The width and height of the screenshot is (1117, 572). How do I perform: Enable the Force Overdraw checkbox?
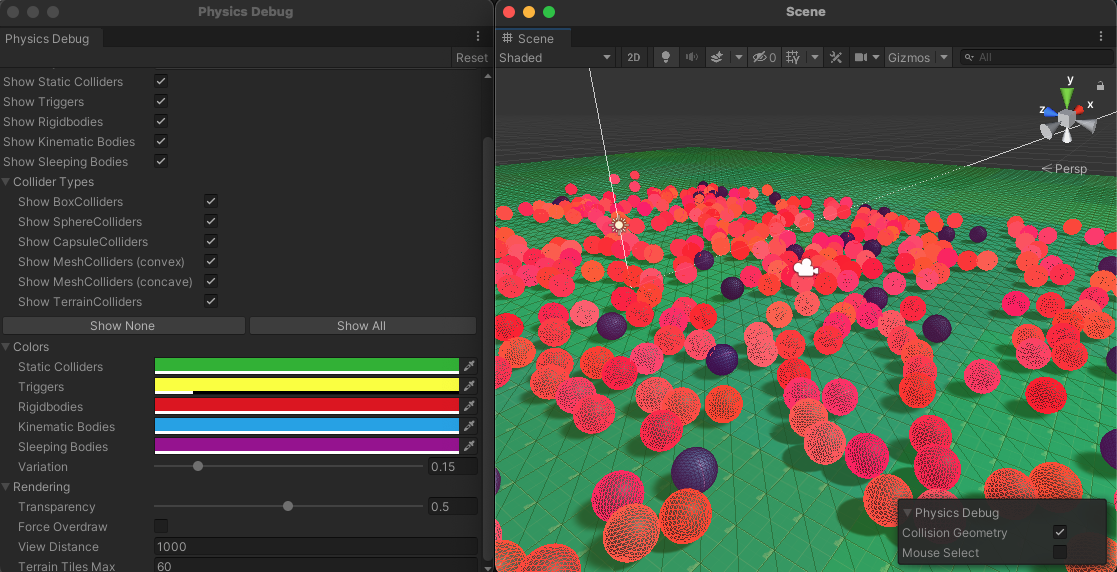pos(161,527)
